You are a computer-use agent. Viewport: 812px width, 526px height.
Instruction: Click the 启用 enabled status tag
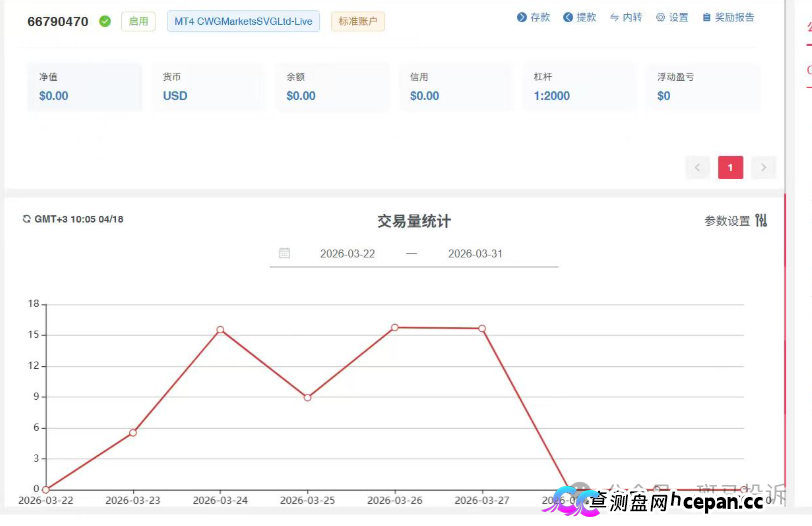click(x=138, y=21)
